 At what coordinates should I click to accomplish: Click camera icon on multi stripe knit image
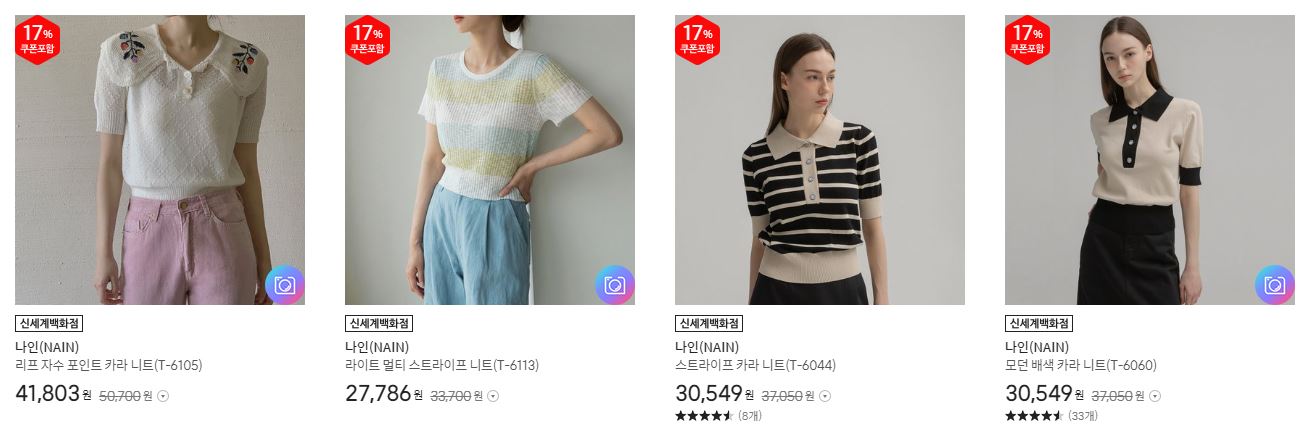point(615,285)
